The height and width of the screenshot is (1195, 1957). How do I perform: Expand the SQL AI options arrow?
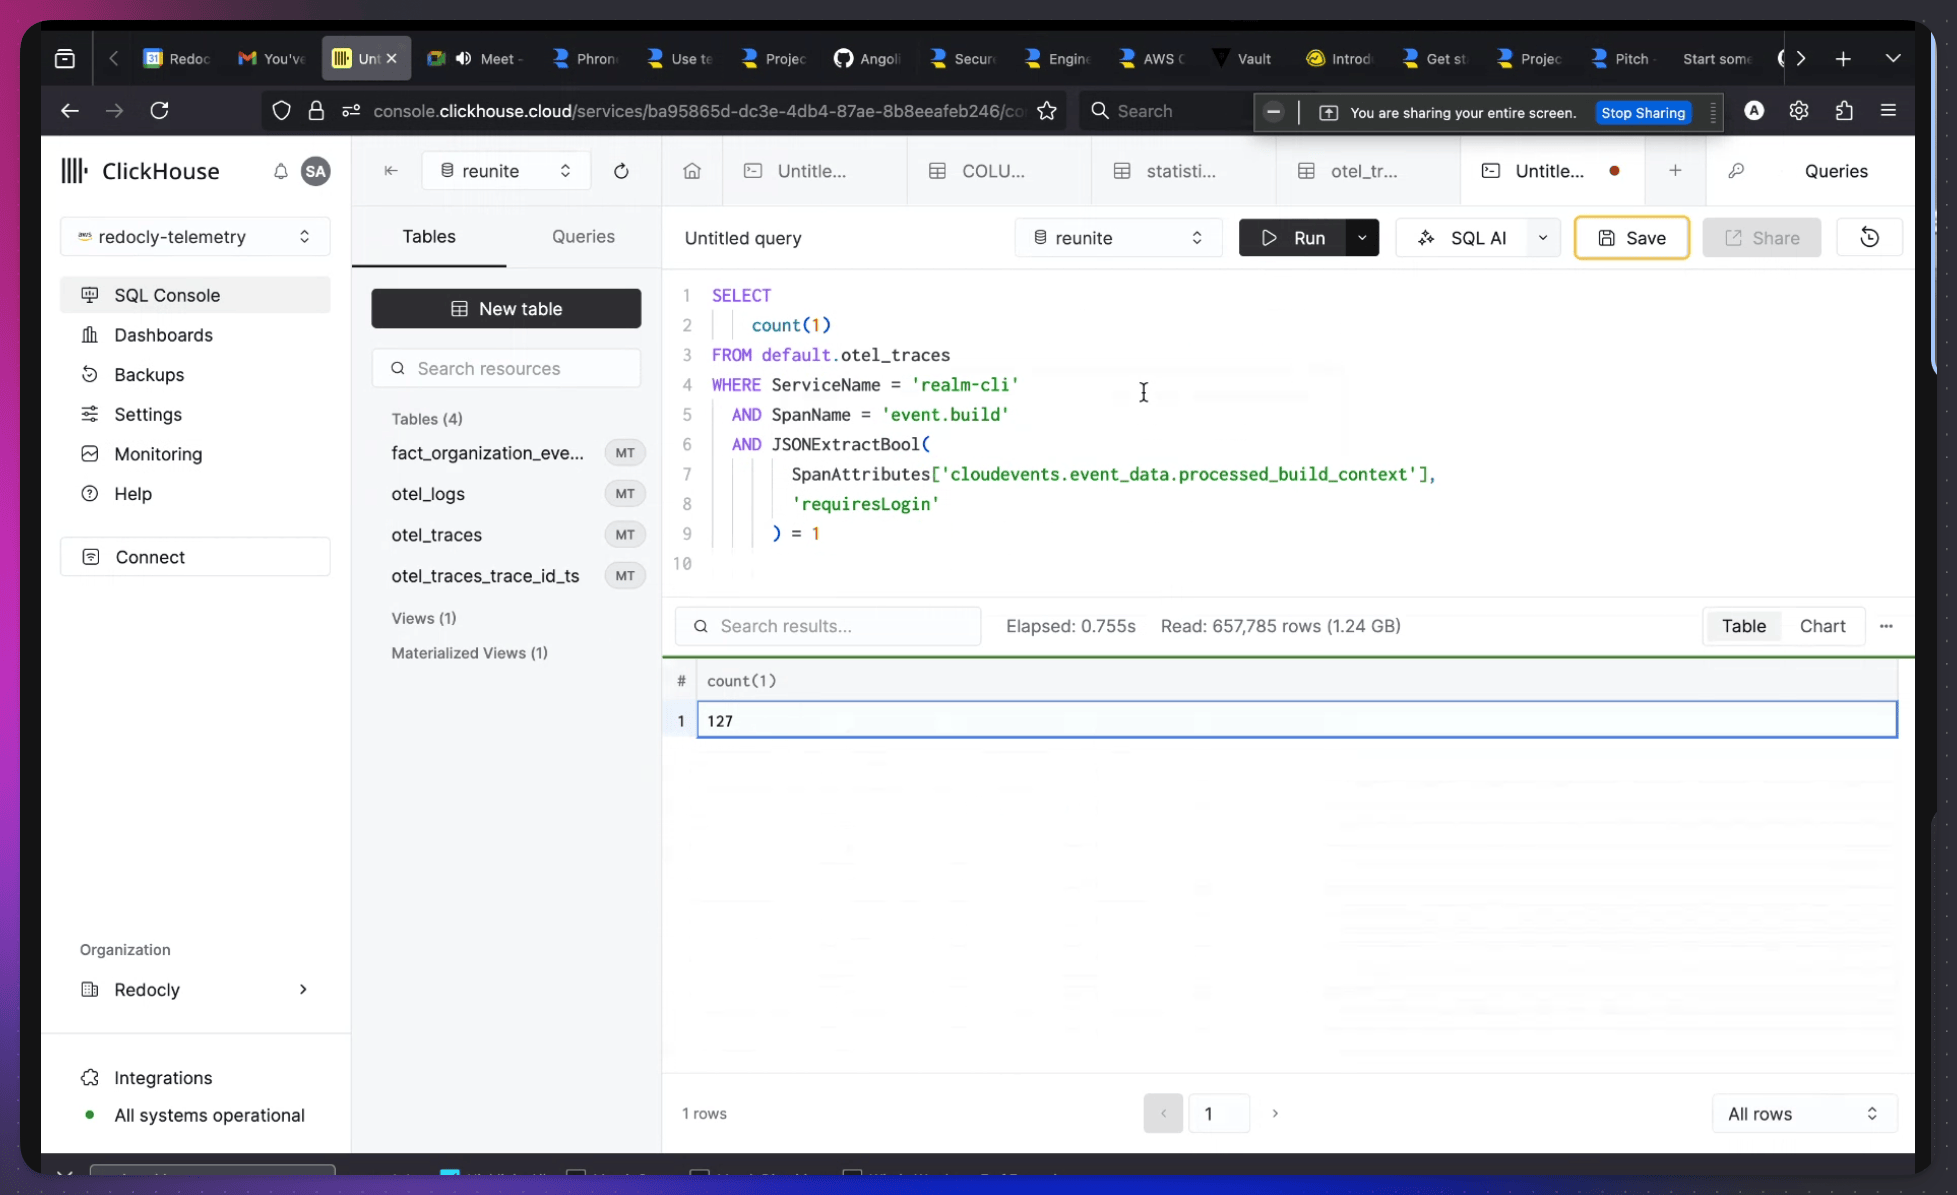tap(1543, 238)
